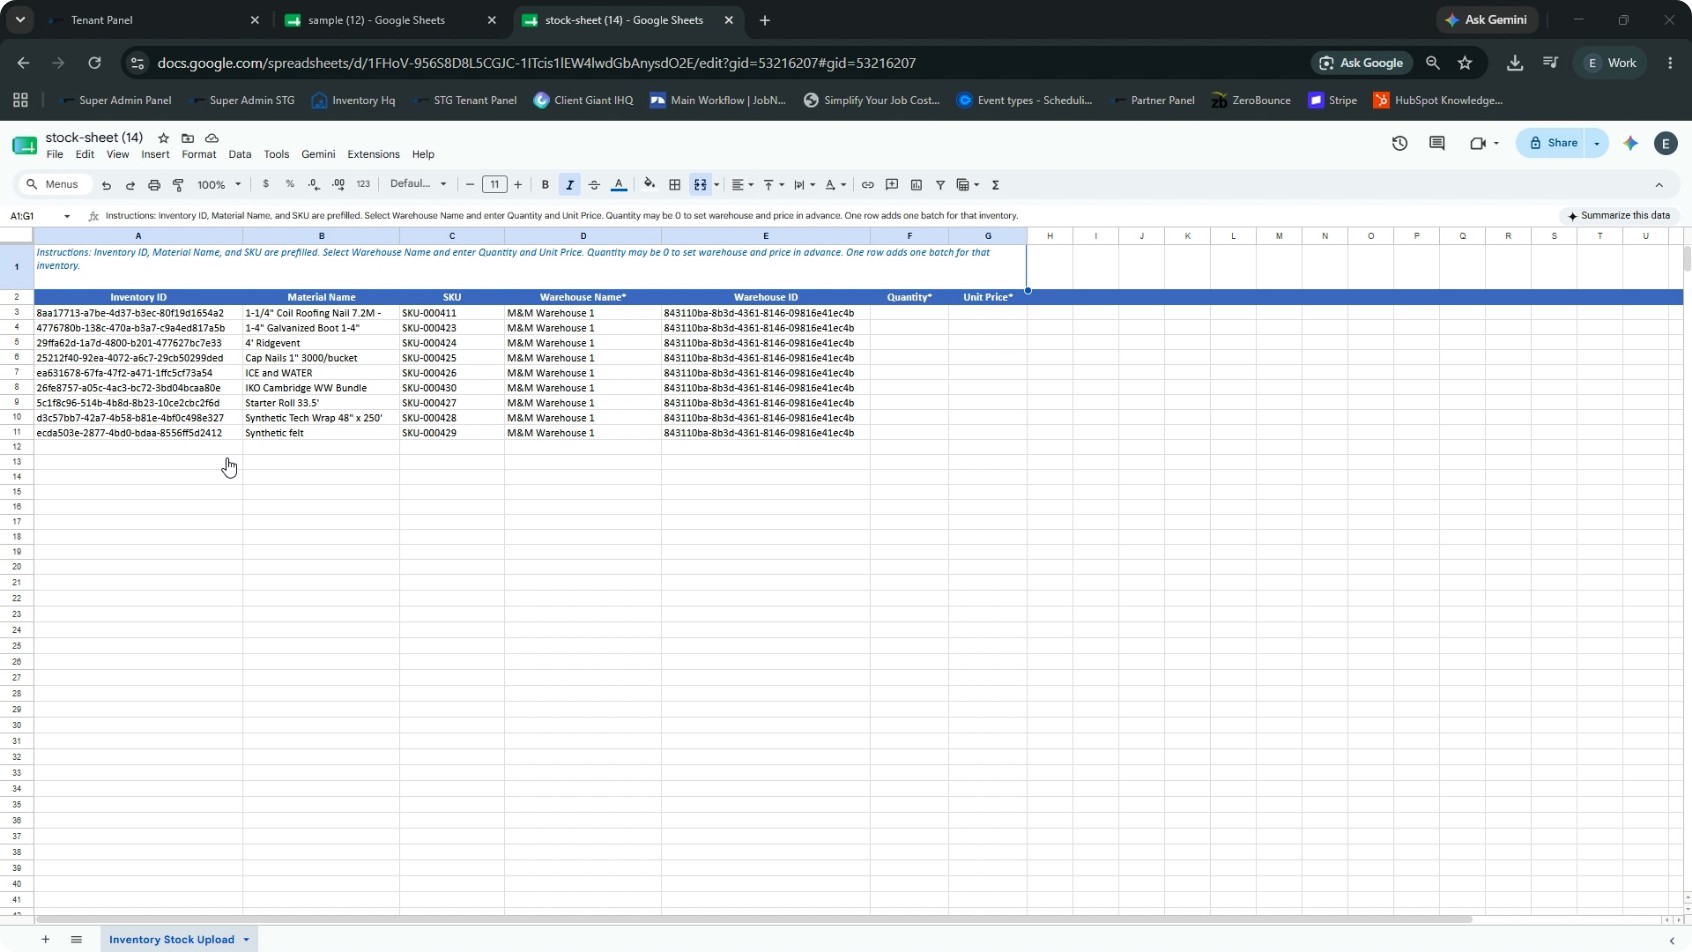The height and width of the screenshot is (952, 1692).
Task: Select the Inventory Stock Upload tab
Action: point(171,939)
